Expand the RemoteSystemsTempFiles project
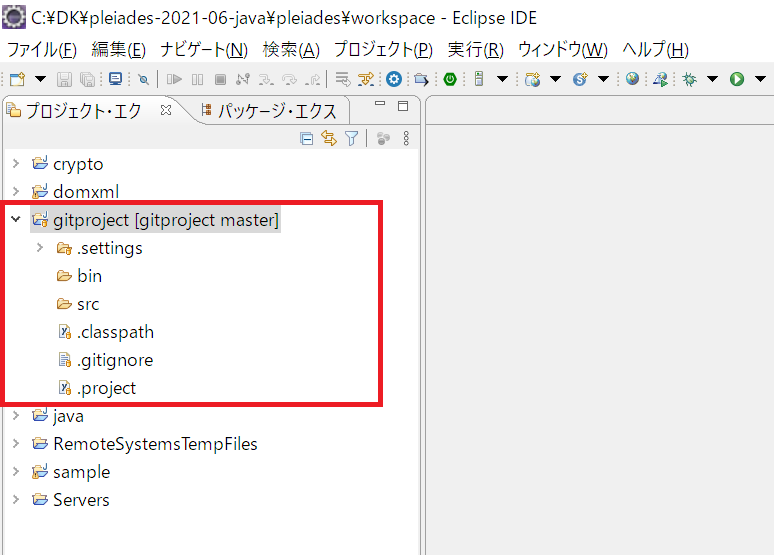 pos(16,443)
